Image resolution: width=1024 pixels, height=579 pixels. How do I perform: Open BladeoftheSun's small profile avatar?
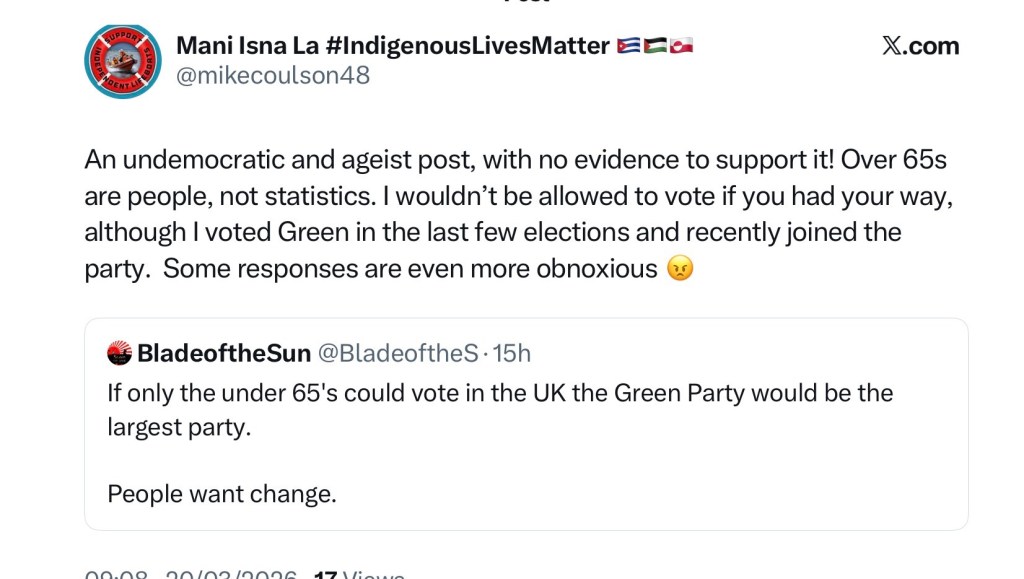[119, 352]
